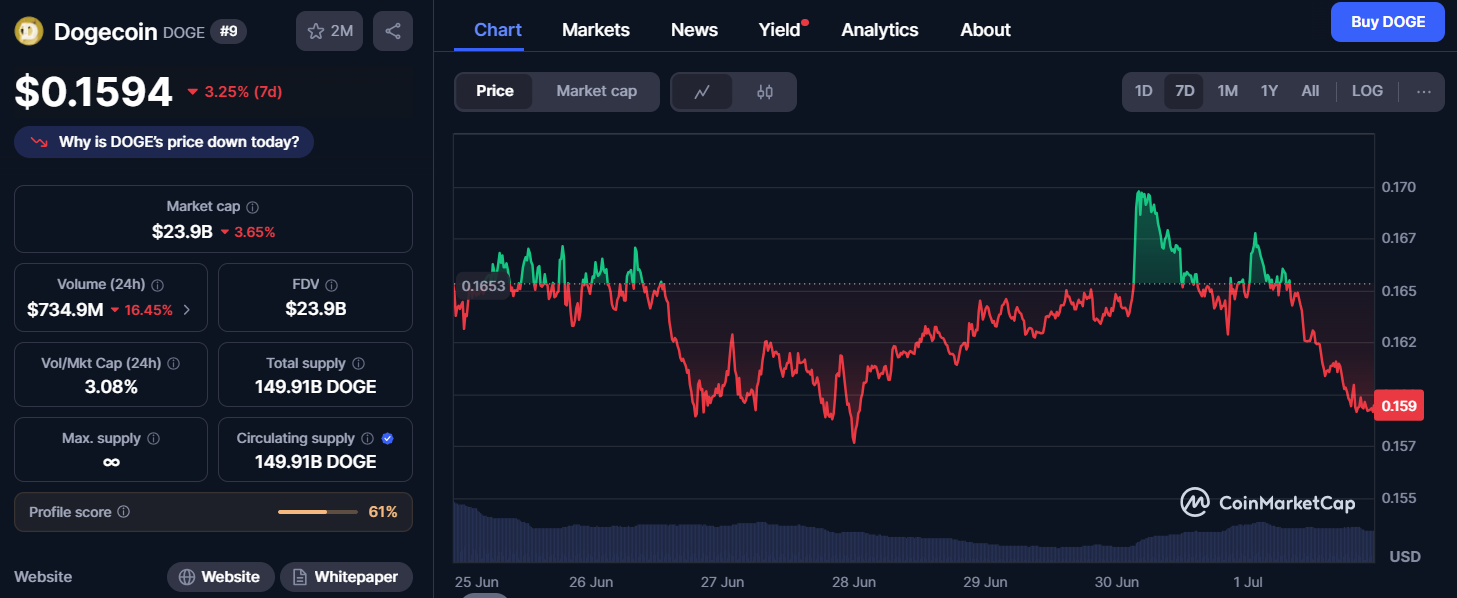Set chart range to 1Y

pos(1269,91)
